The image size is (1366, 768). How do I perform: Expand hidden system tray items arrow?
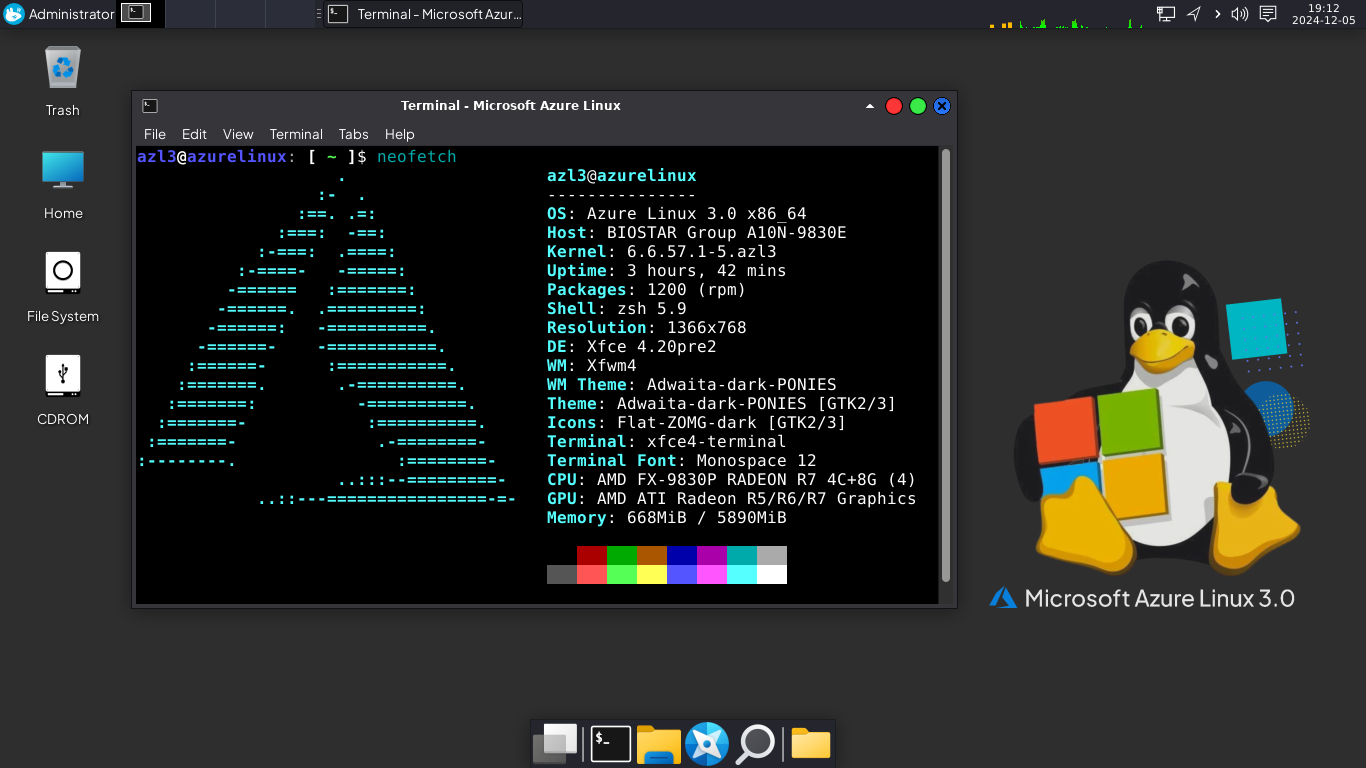pyautogui.click(x=1217, y=14)
